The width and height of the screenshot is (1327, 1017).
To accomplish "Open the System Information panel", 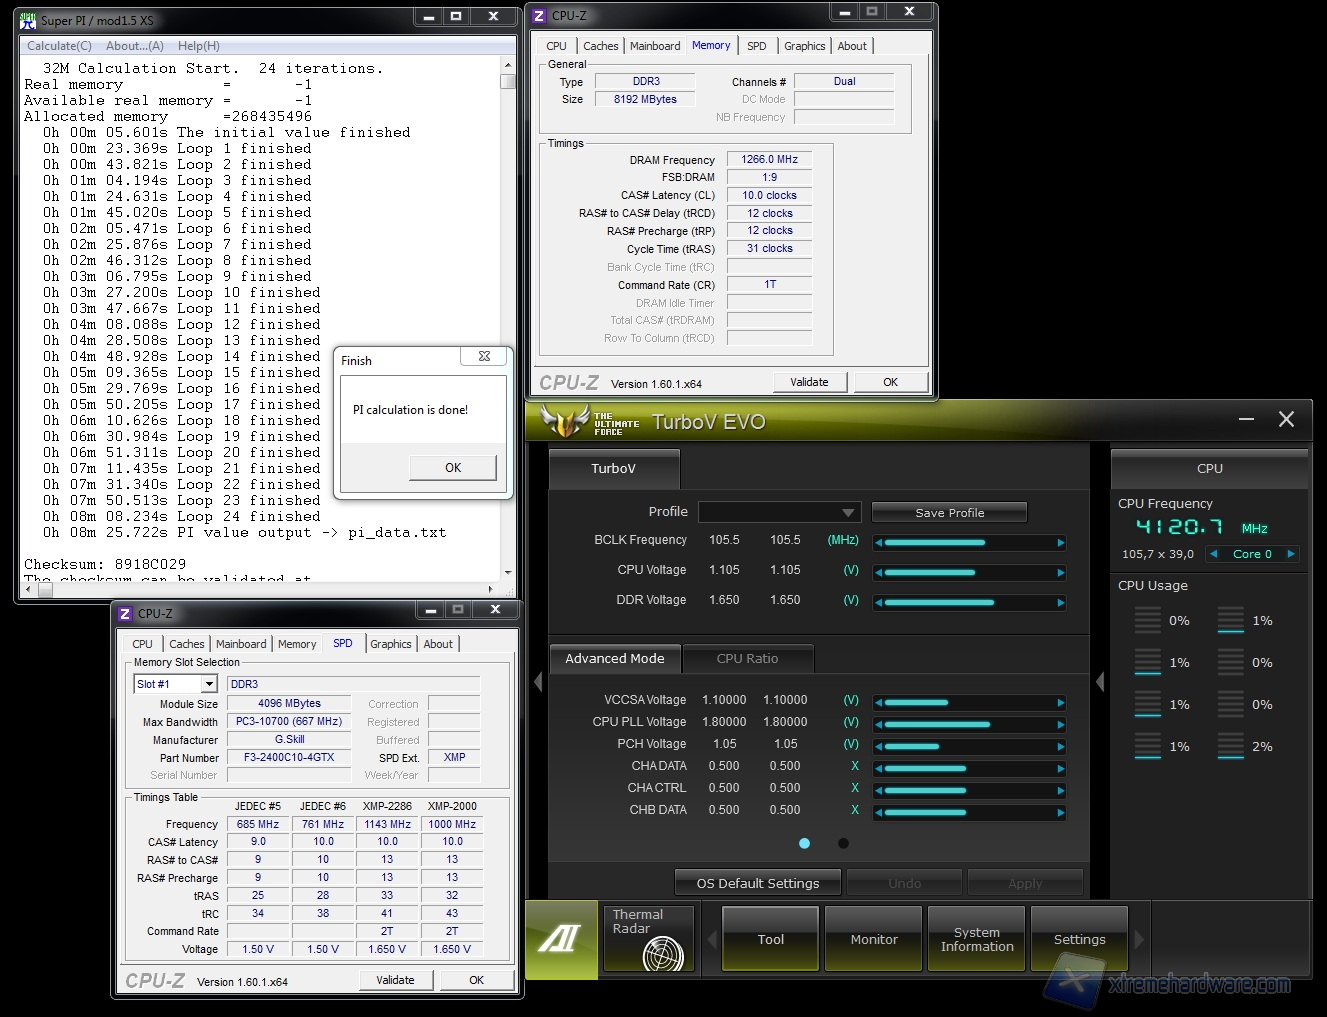I will [976, 939].
